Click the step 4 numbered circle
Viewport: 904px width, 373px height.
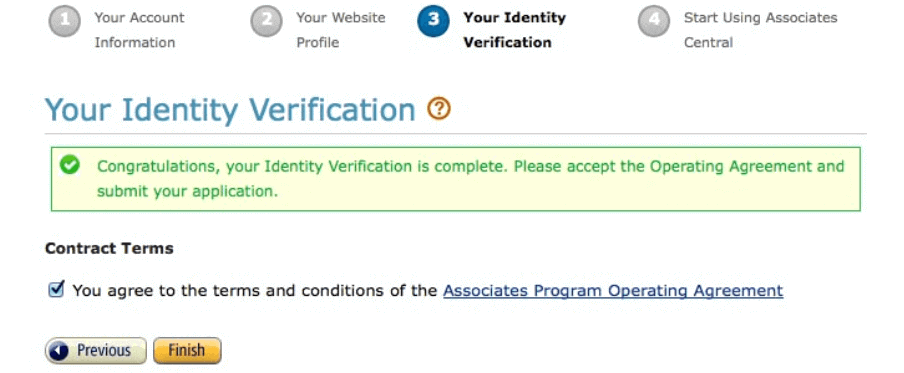pos(654,21)
